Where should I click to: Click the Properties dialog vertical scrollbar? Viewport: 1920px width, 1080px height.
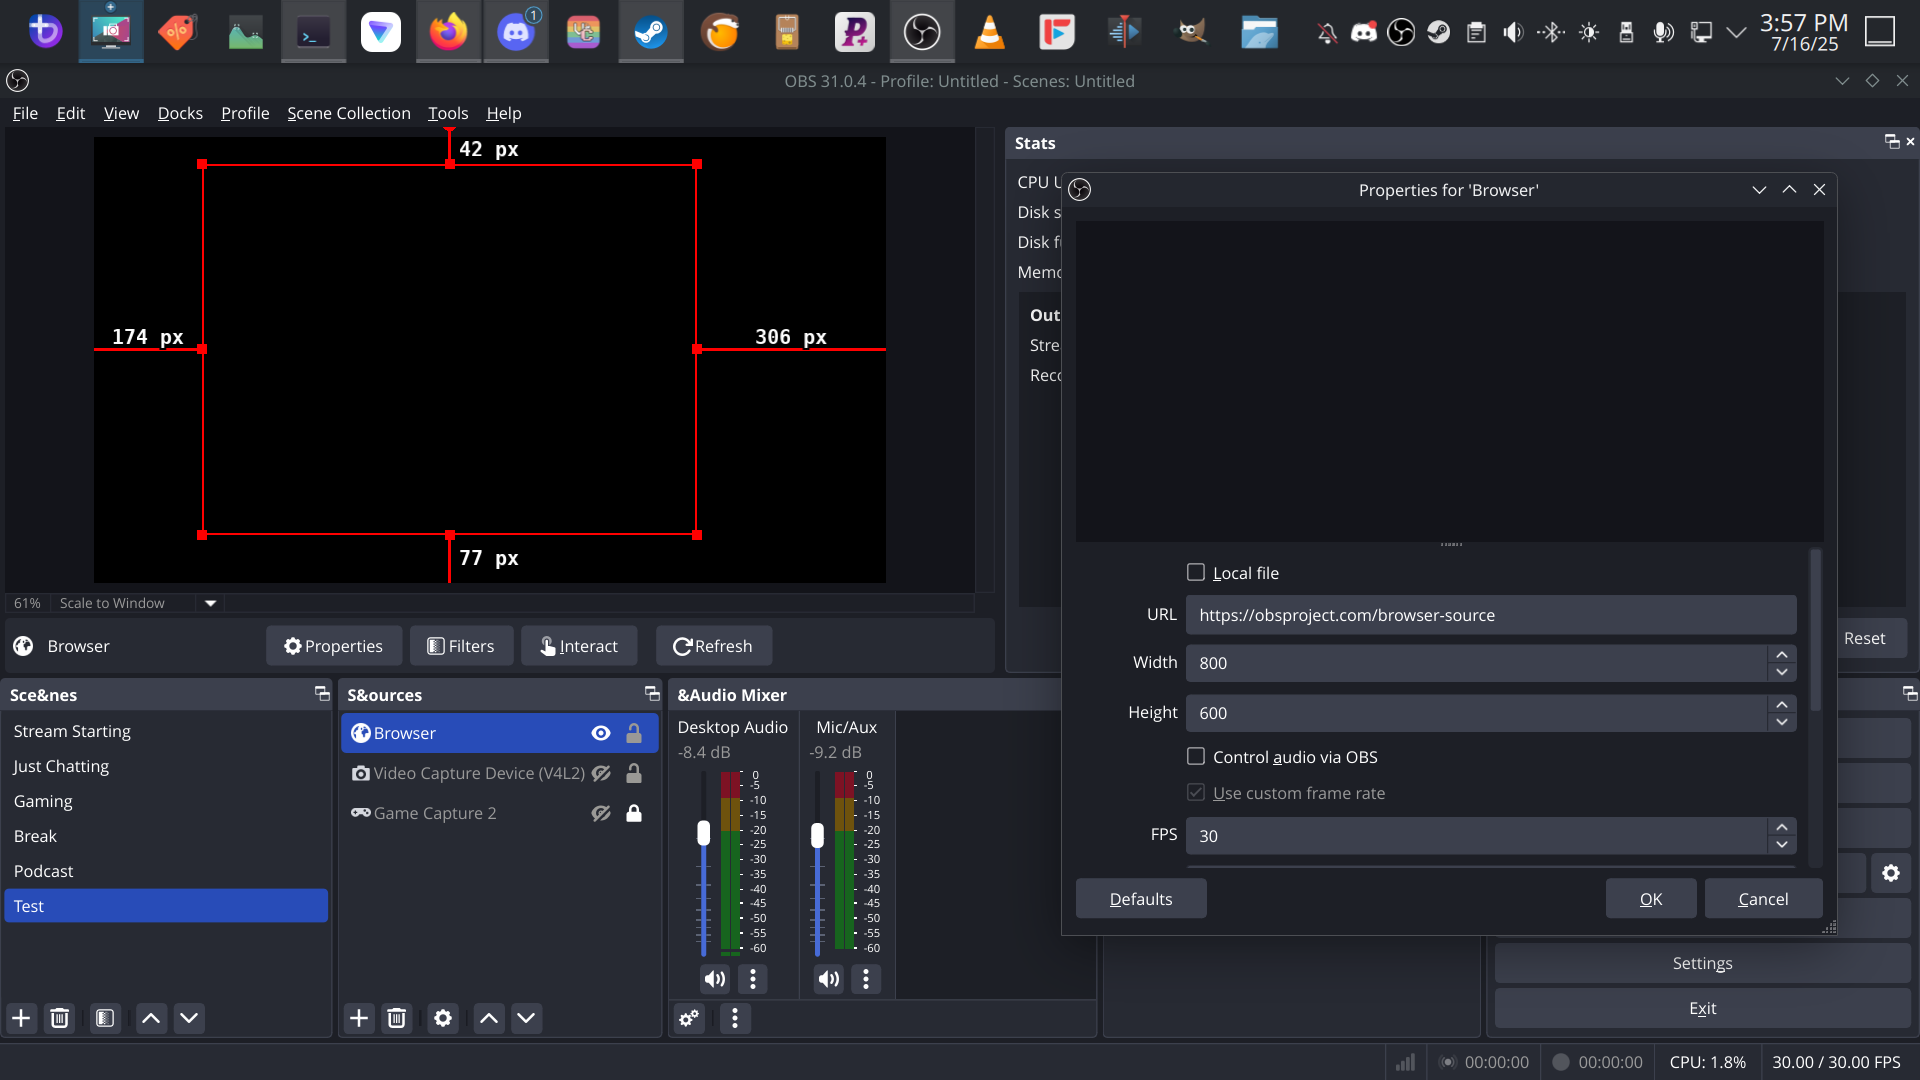click(x=1816, y=630)
